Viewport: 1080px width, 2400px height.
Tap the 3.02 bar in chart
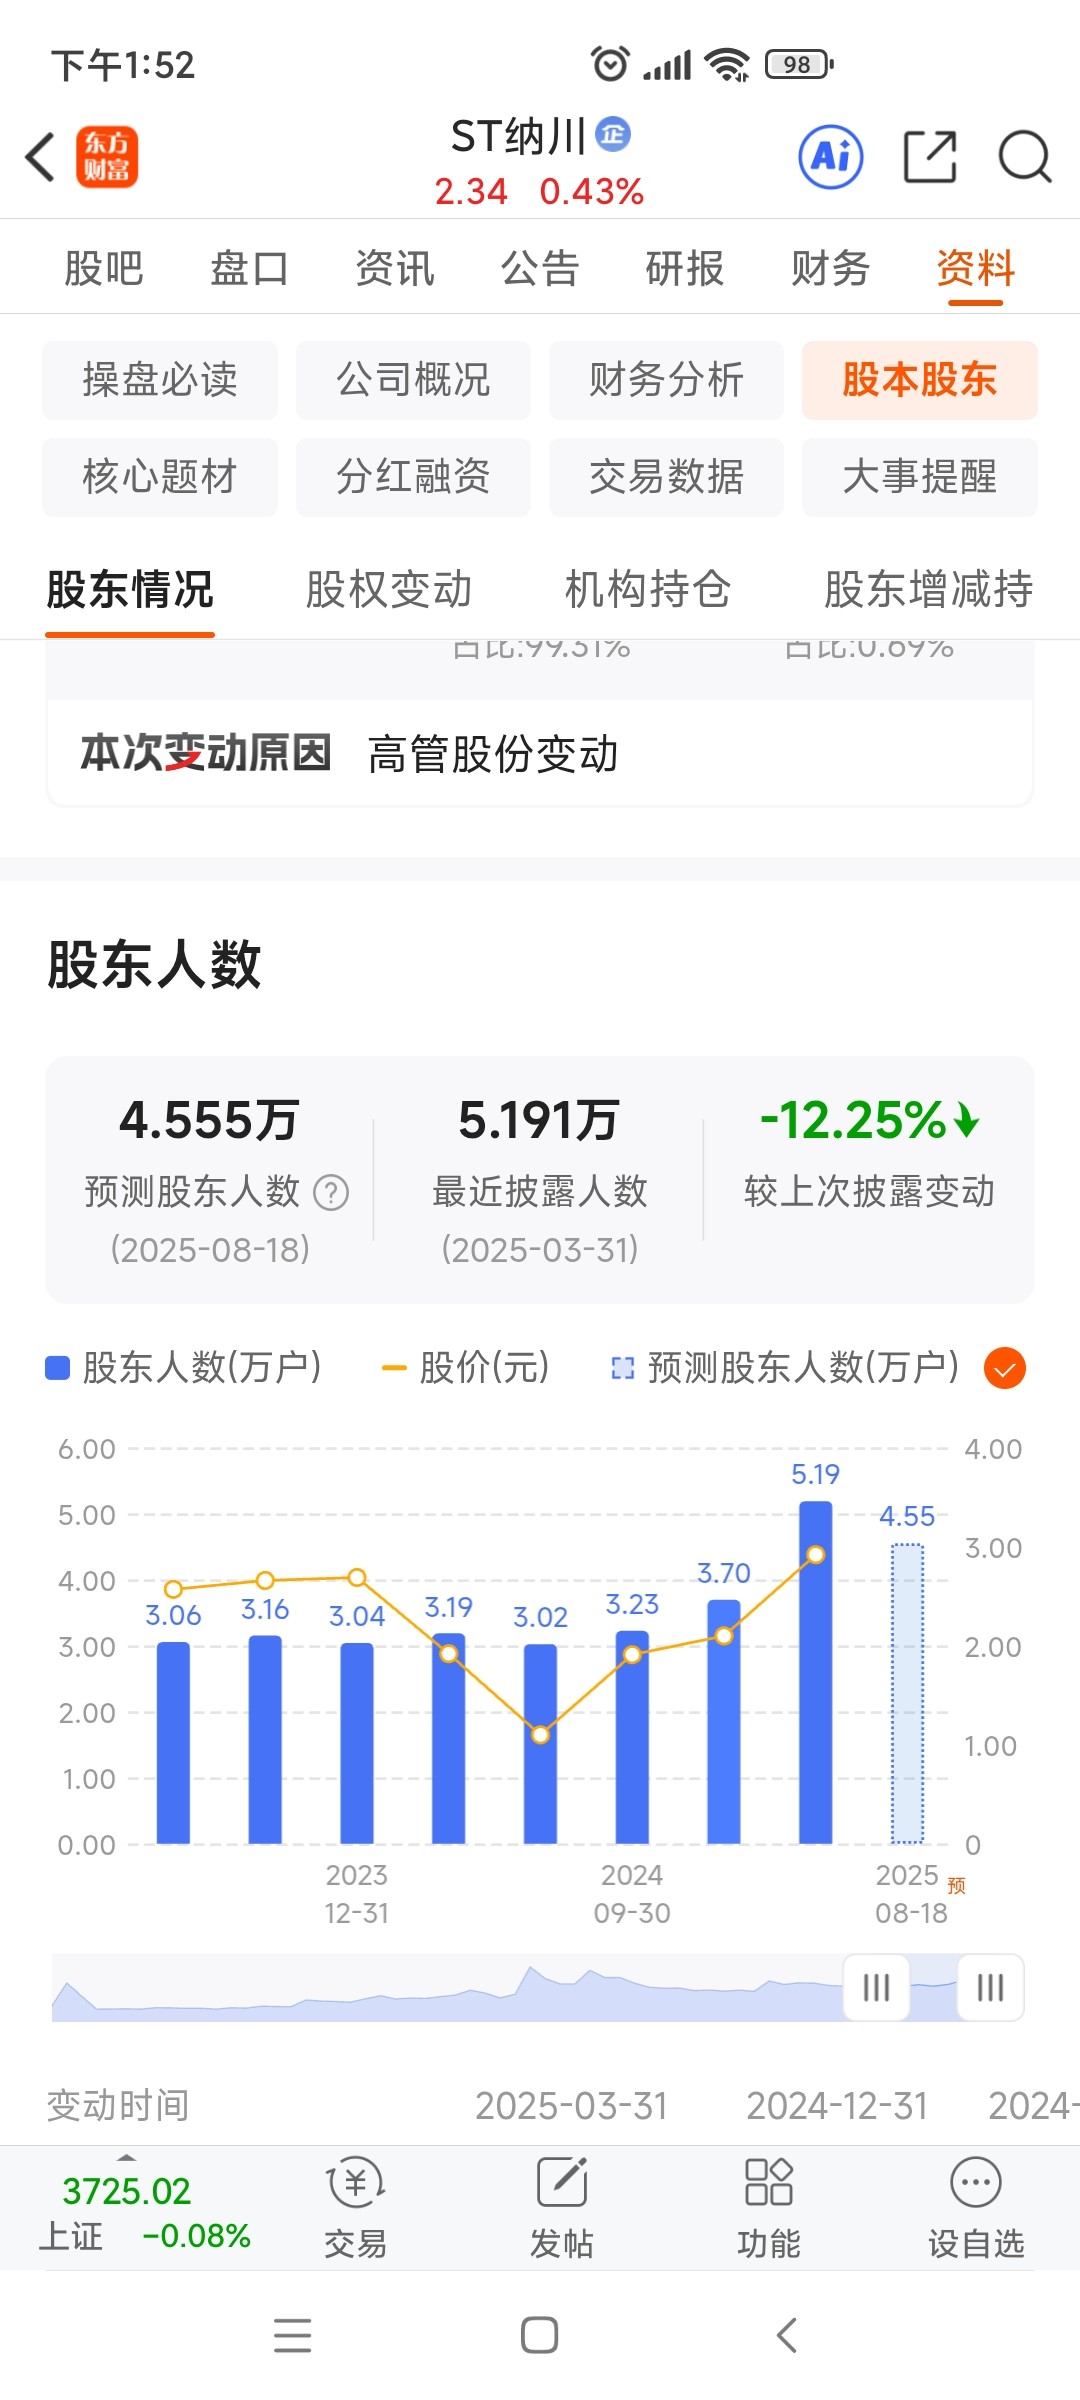[540, 1743]
